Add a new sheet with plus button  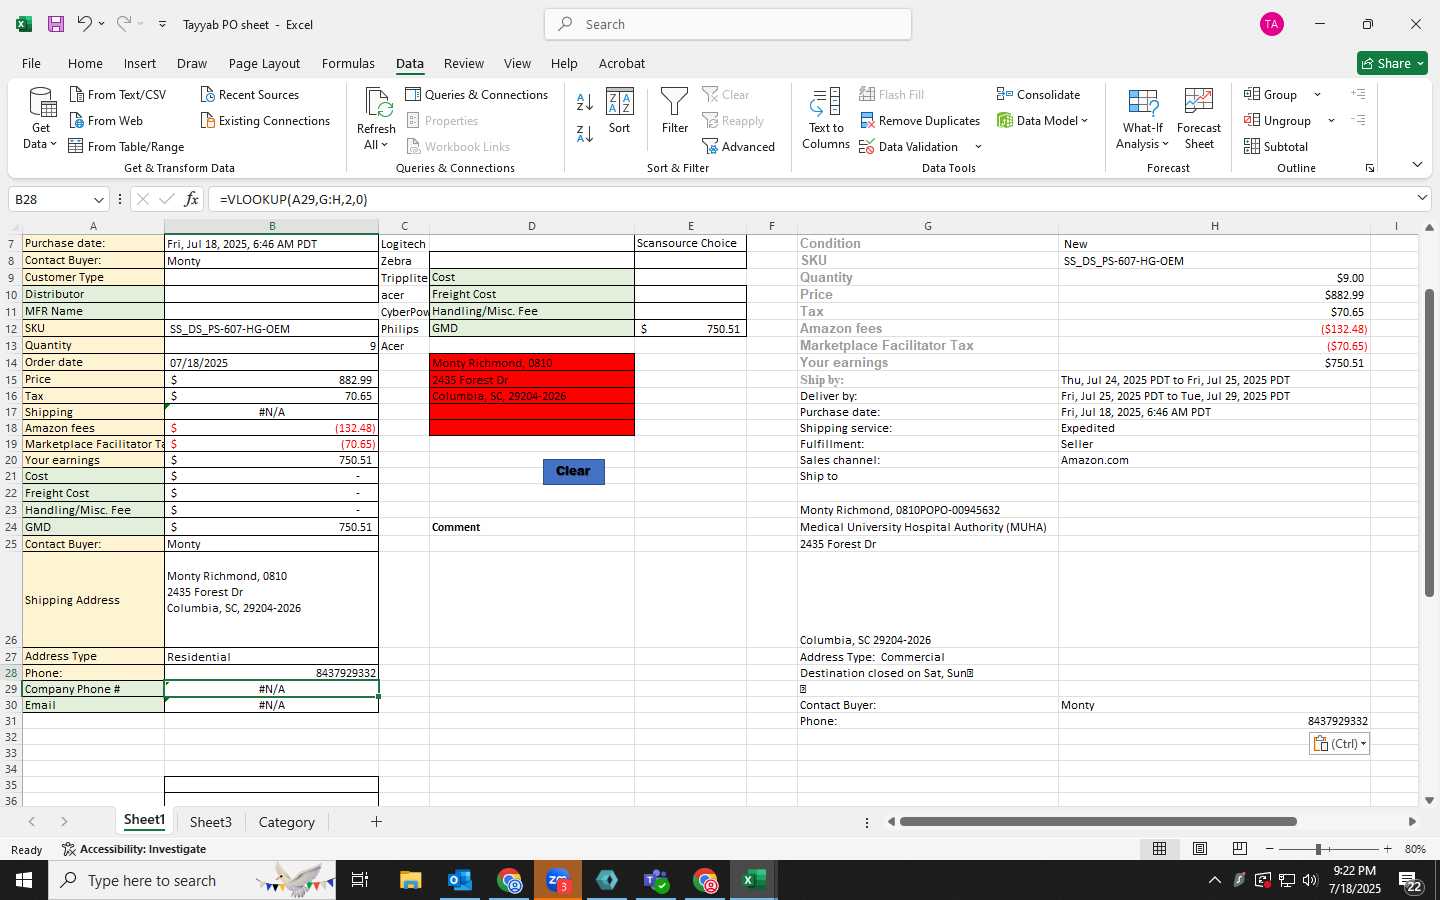pos(376,822)
